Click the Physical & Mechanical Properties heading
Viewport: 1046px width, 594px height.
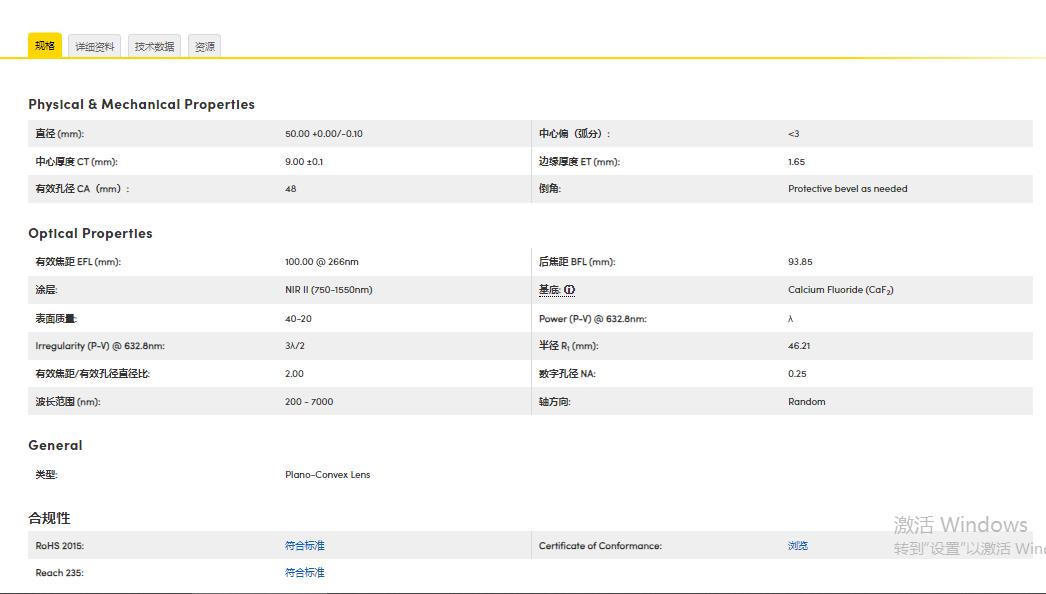[141, 104]
